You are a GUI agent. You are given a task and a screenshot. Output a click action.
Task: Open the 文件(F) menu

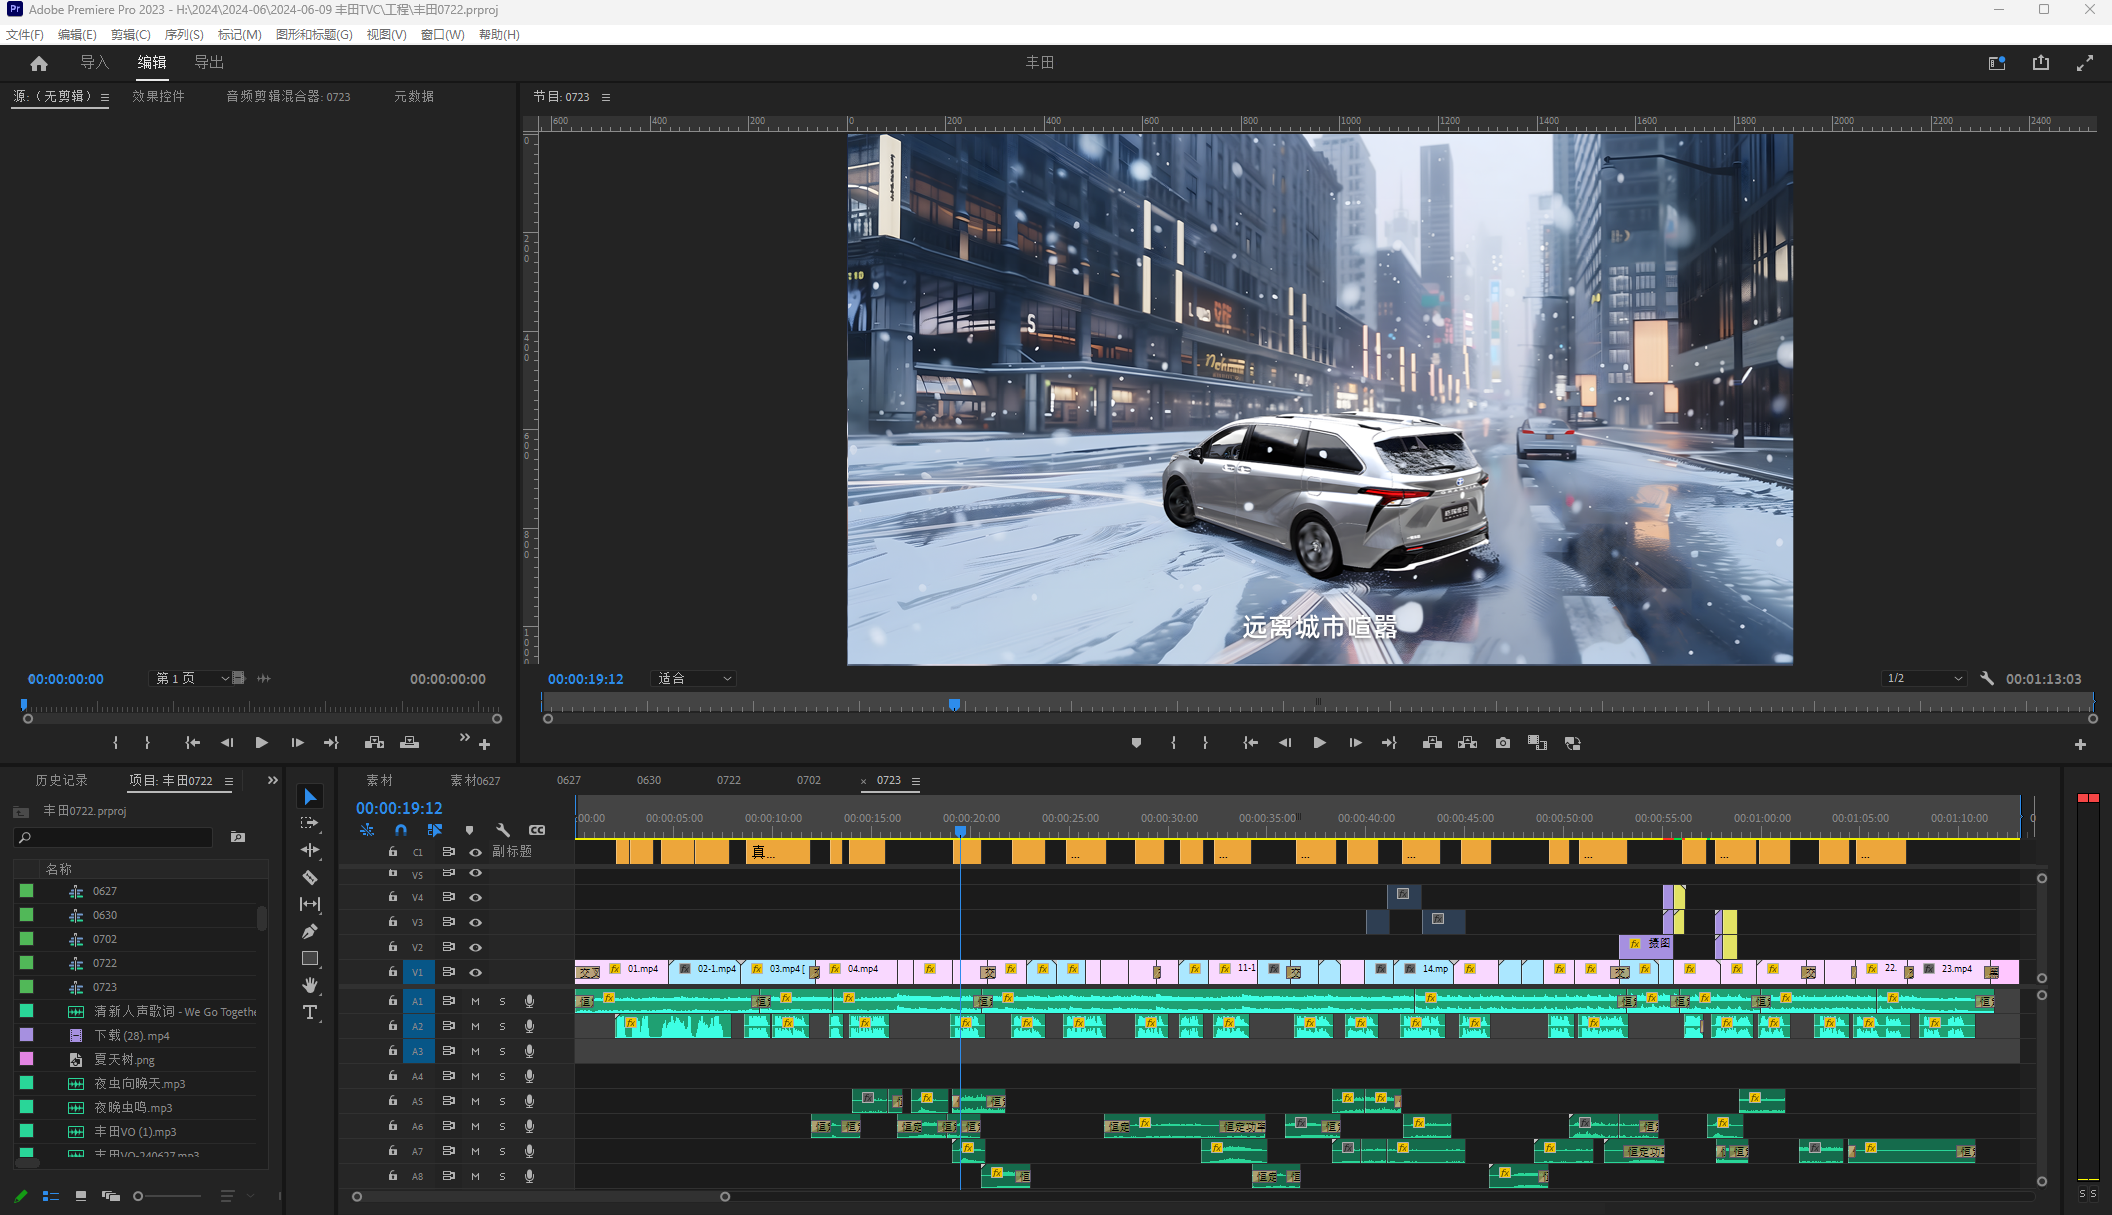pyautogui.click(x=25, y=34)
